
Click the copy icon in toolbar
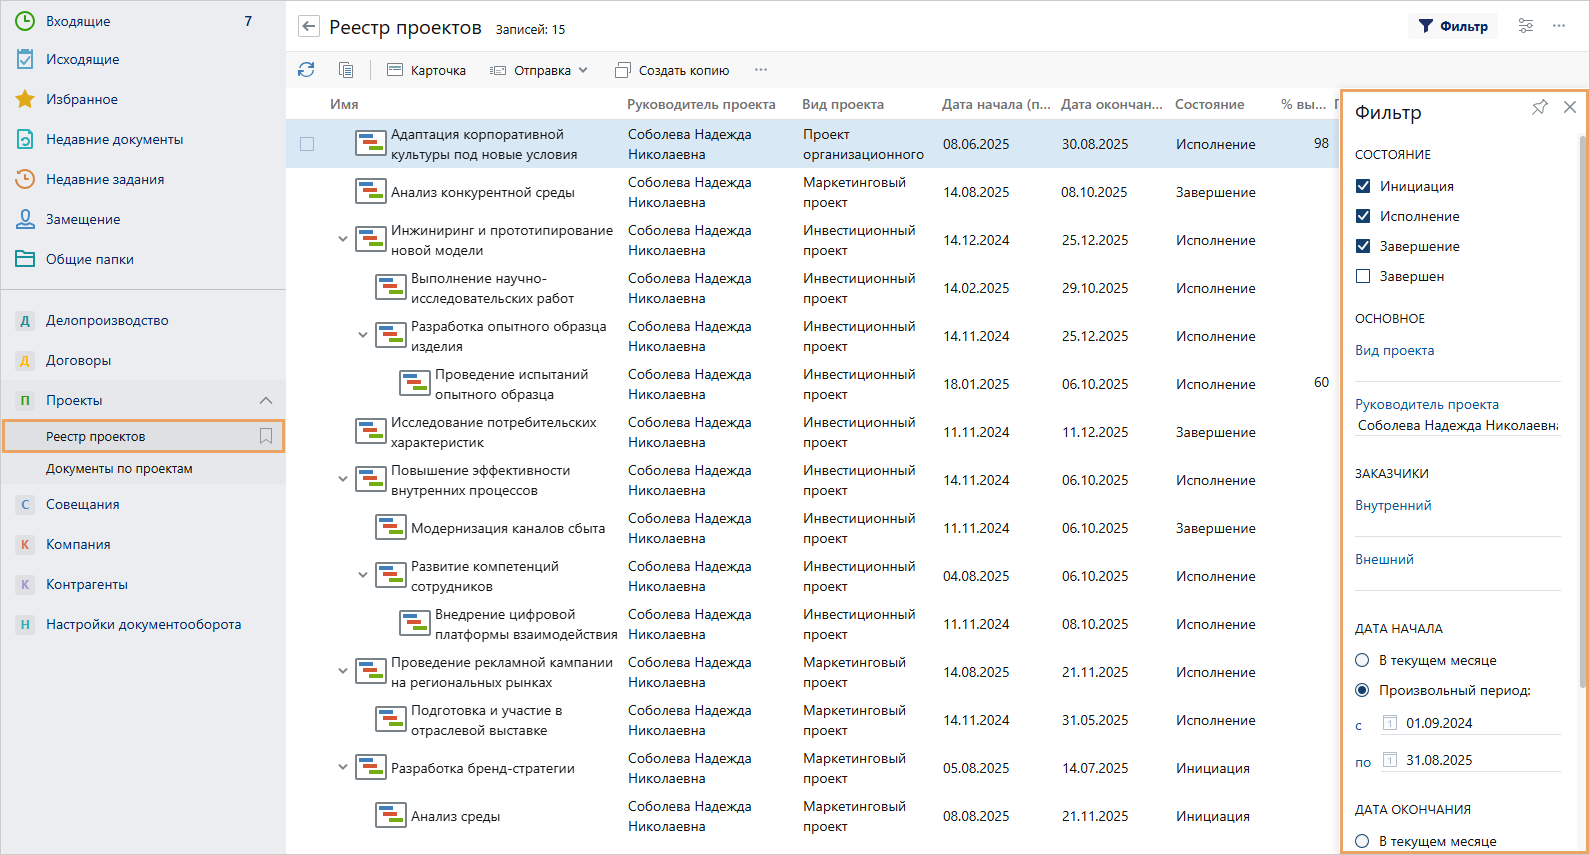tap(346, 70)
